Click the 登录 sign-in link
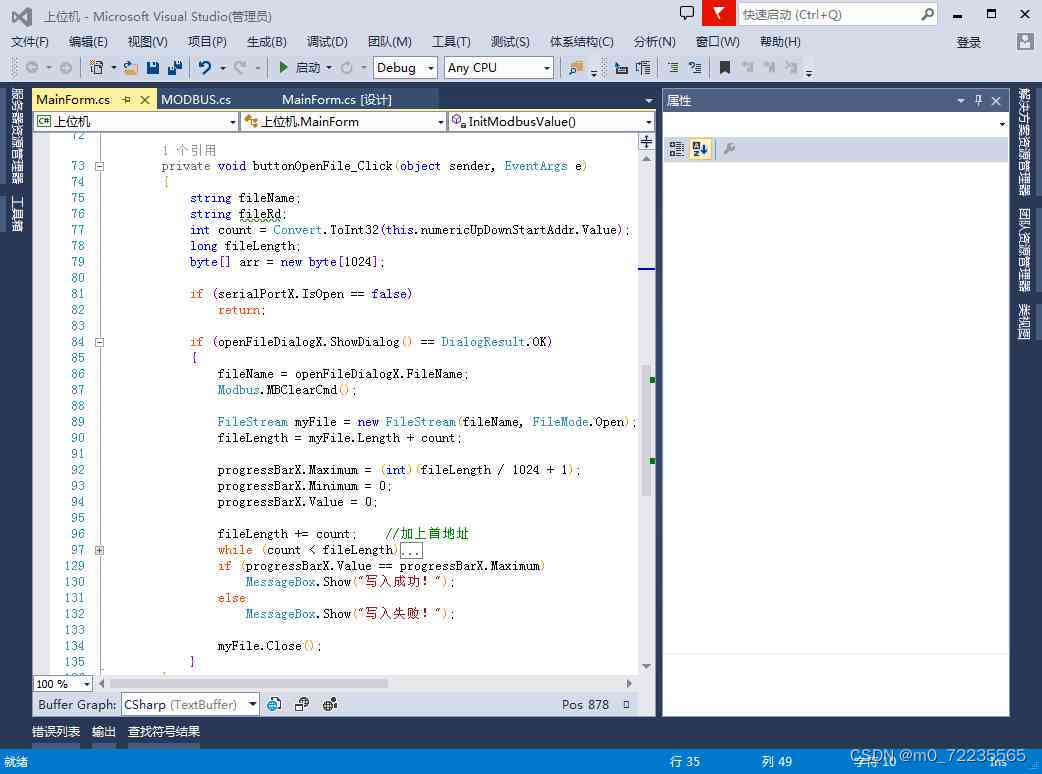Screen dimensions: 1042x774 coord(968,43)
